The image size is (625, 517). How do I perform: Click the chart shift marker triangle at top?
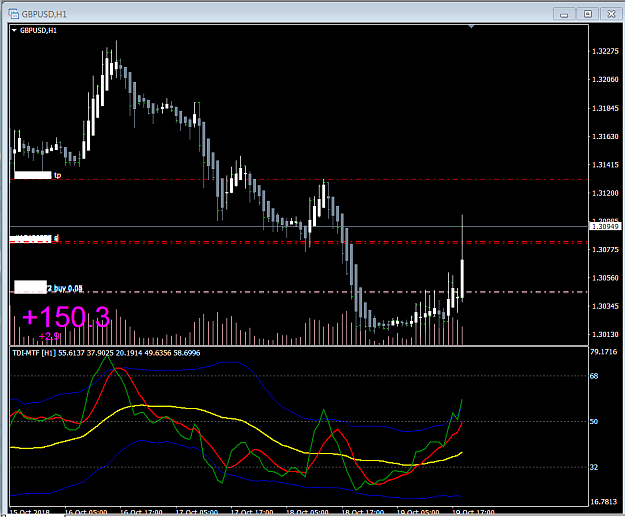coord(471,27)
